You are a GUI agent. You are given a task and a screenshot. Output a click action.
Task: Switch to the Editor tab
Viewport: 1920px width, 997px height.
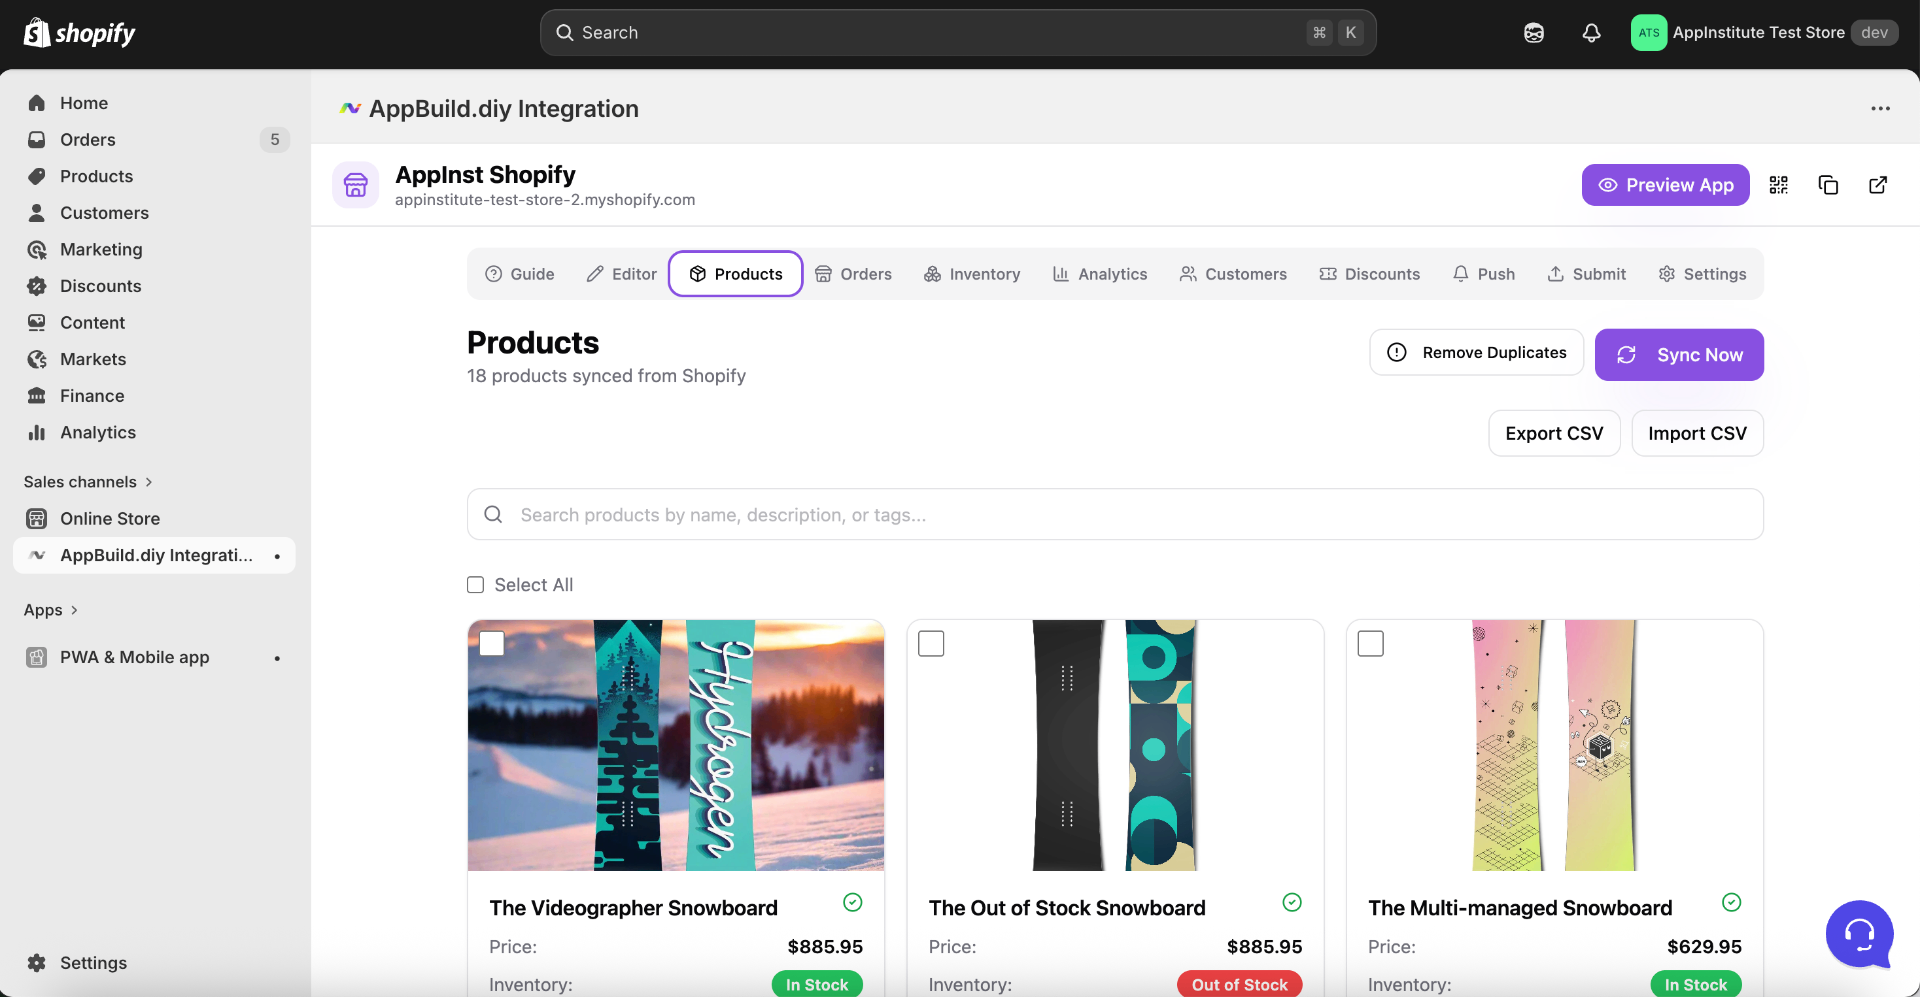click(622, 274)
